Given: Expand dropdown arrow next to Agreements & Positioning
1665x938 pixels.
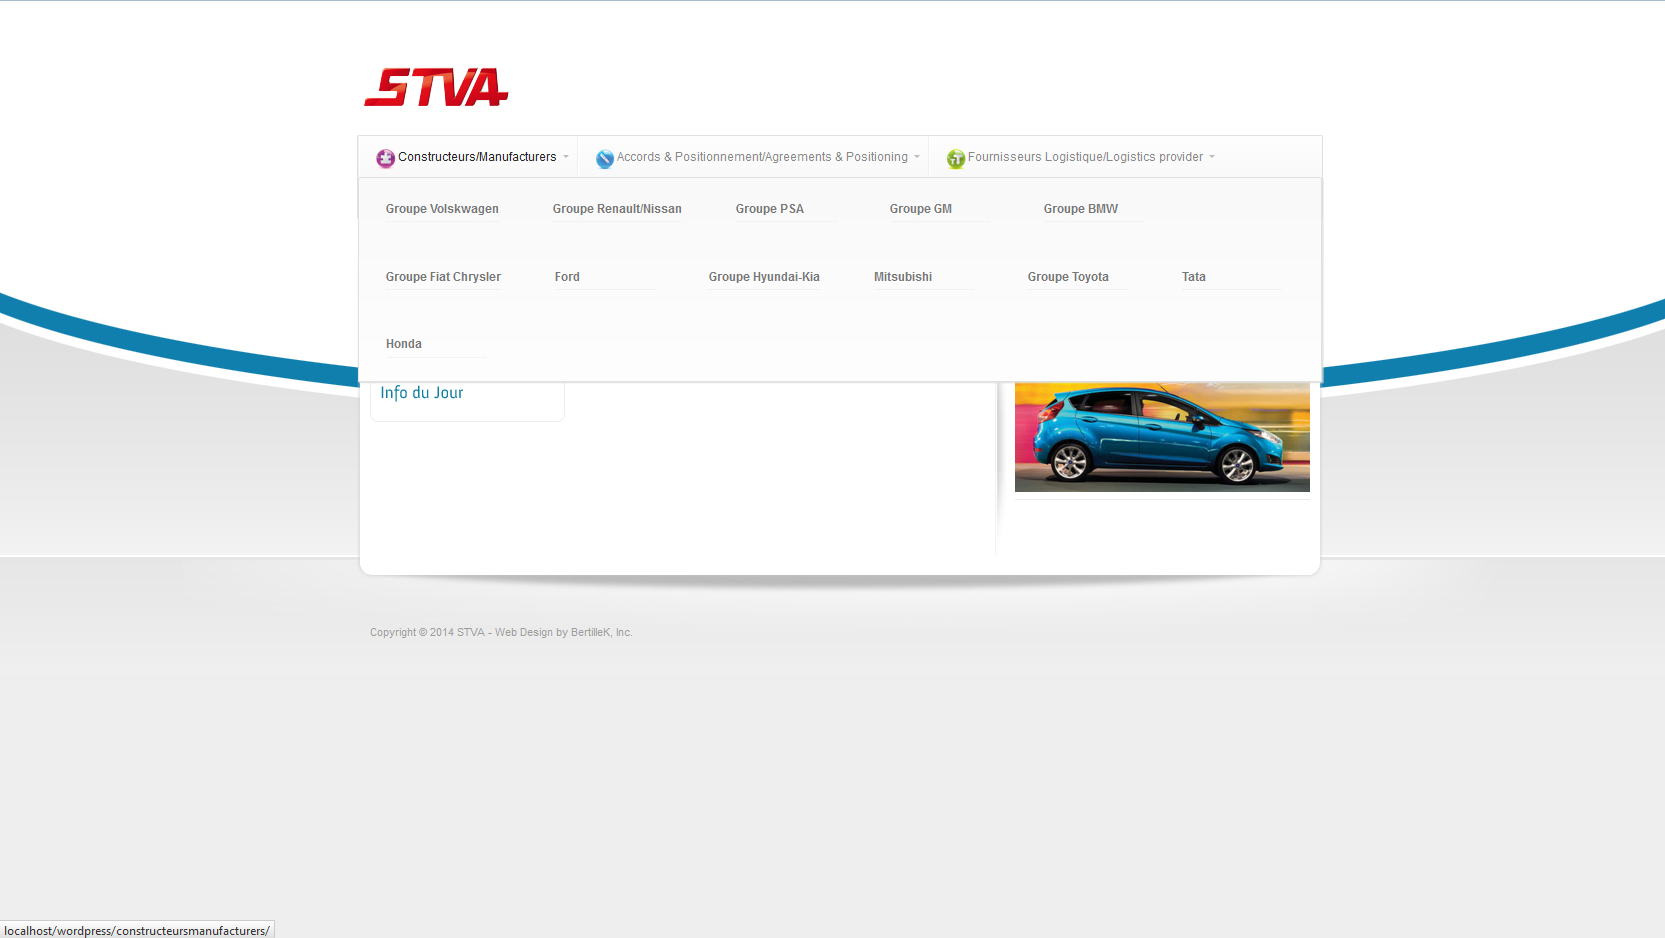Looking at the screenshot, I should point(917,157).
